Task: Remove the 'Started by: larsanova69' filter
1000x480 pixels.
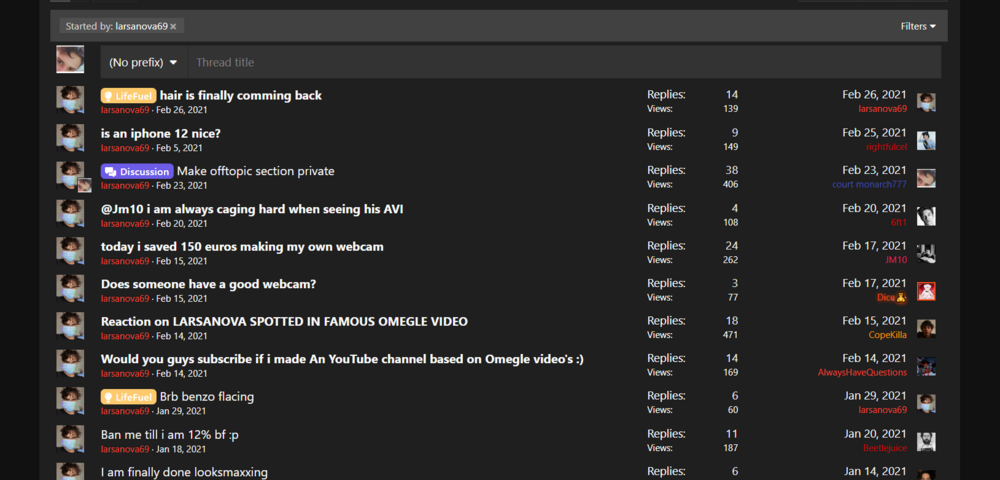Action: point(173,26)
